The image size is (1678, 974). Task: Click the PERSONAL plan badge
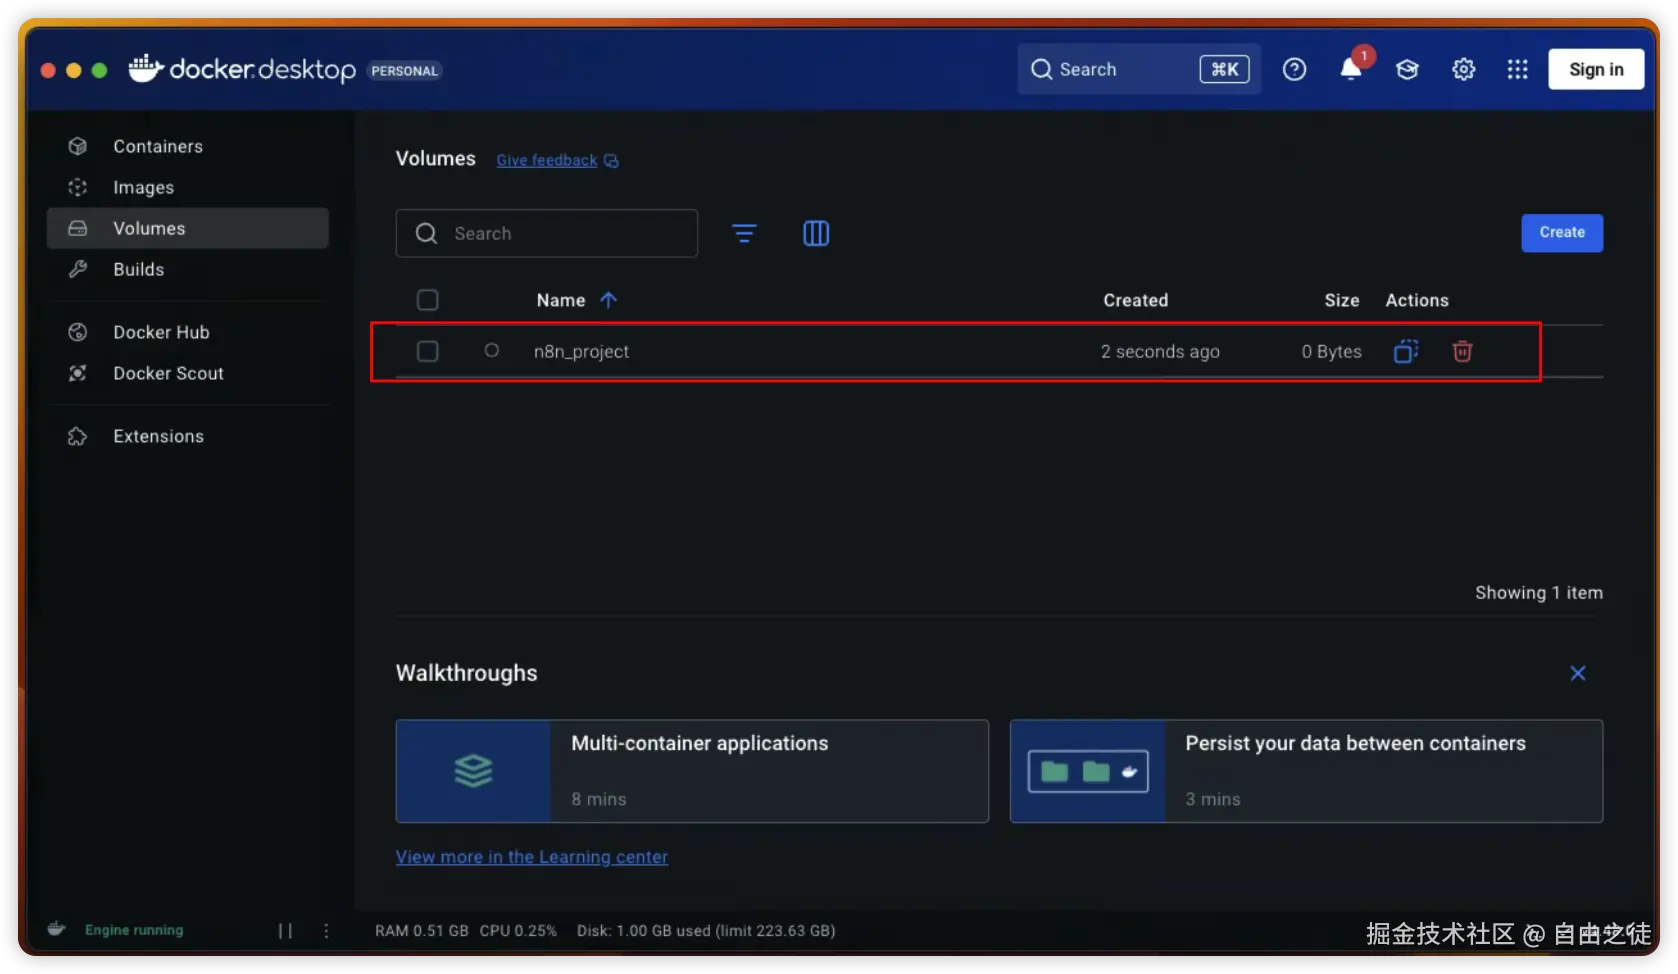[x=405, y=71]
